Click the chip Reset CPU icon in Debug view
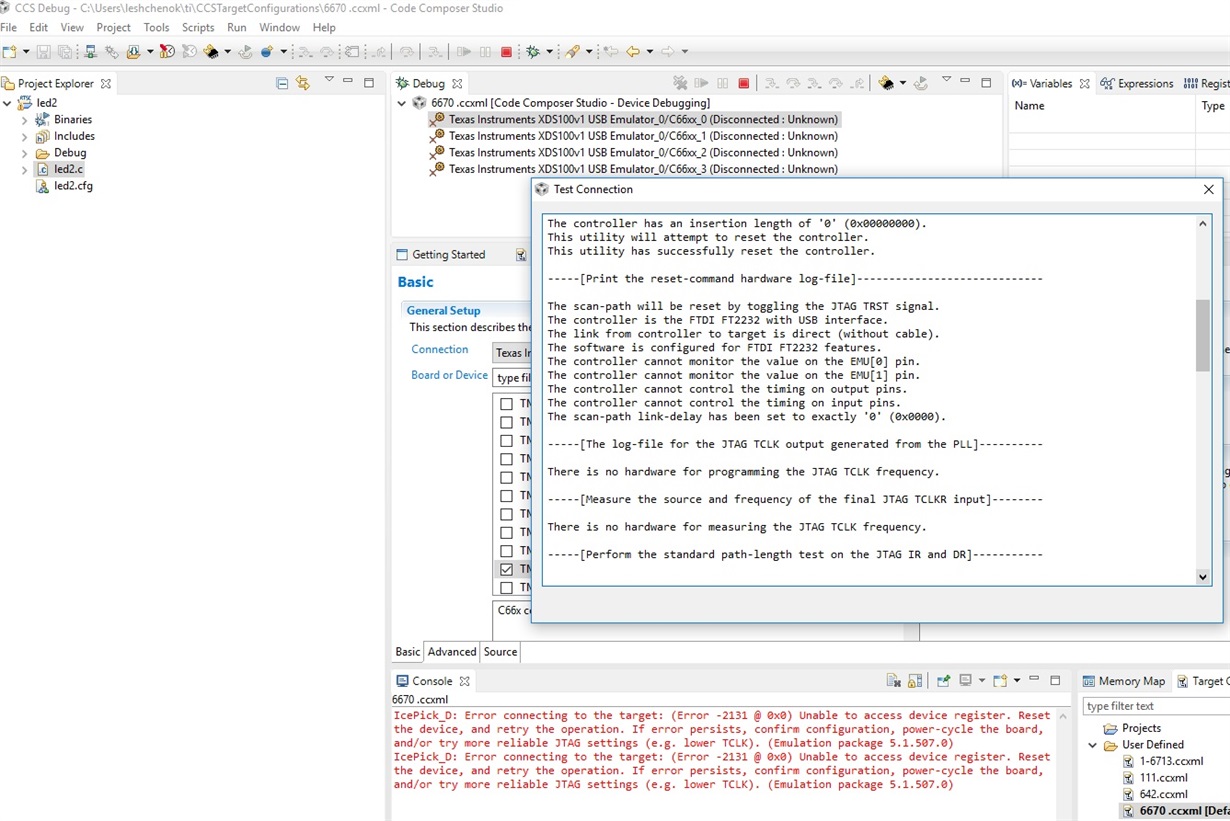The image size is (1230, 821). (886, 83)
